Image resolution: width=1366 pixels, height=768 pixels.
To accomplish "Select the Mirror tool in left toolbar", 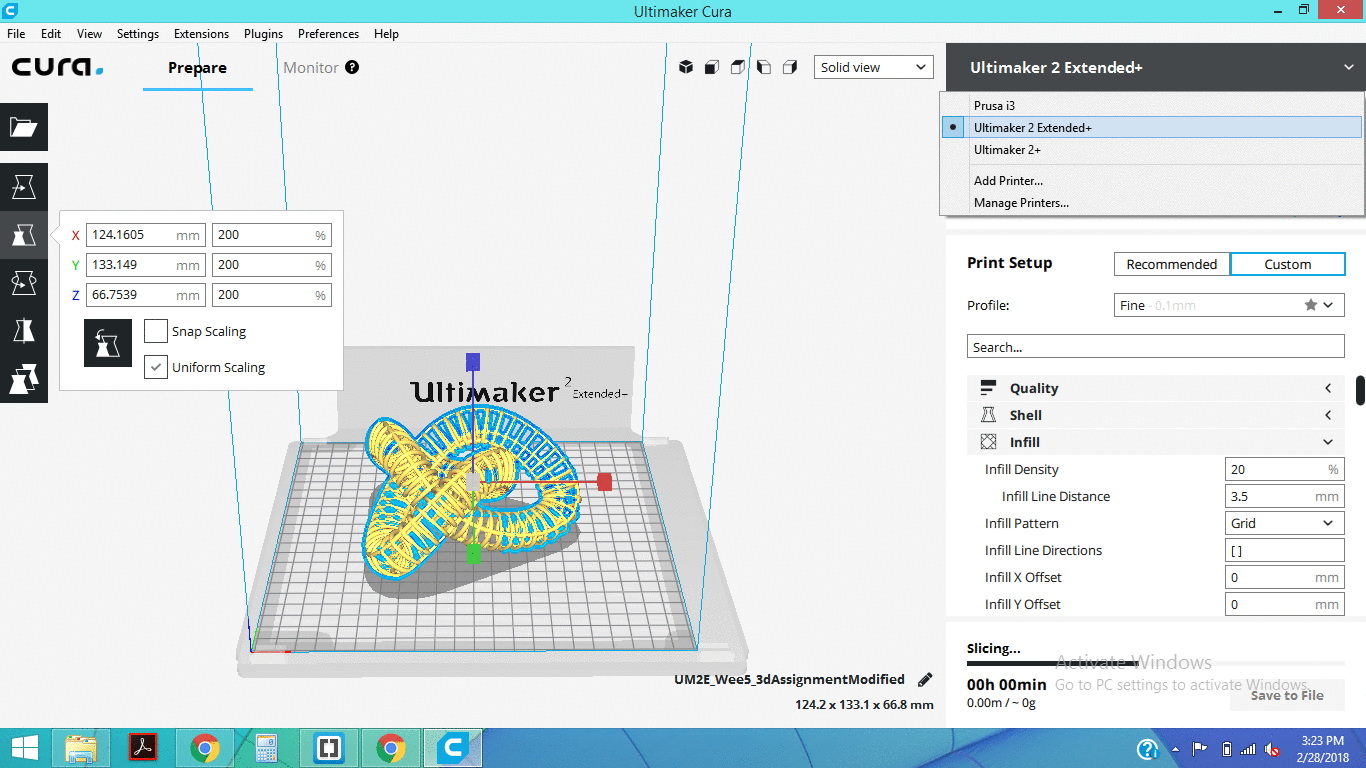I will 24,331.
